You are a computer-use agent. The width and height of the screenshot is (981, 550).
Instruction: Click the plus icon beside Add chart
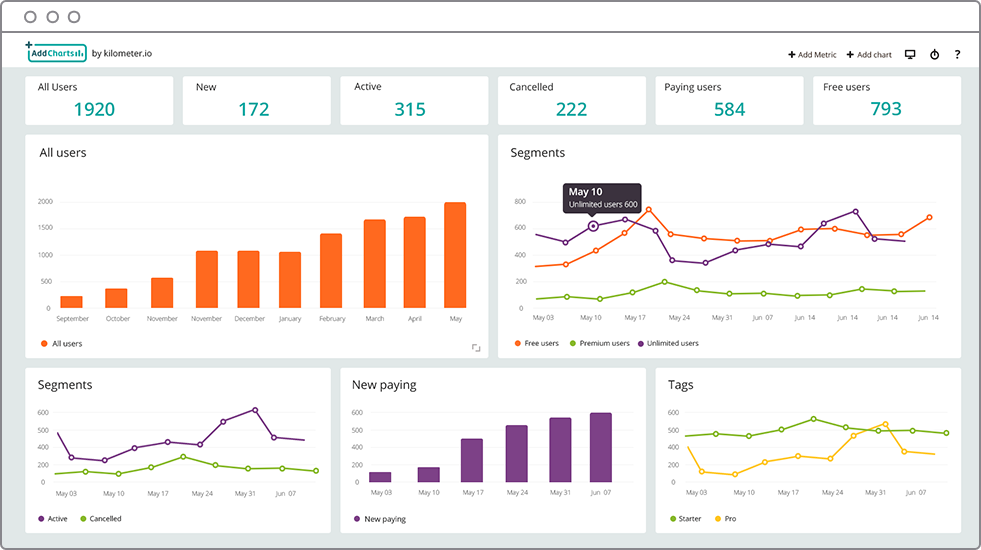850,54
